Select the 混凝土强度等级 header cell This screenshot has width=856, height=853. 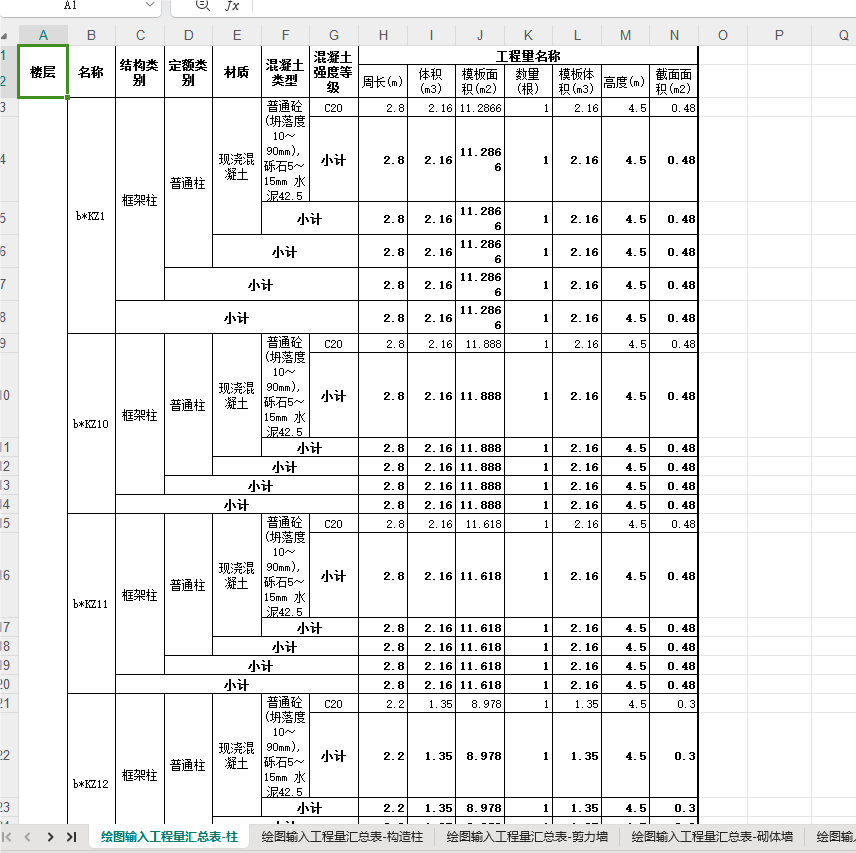click(x=334, y=72)
